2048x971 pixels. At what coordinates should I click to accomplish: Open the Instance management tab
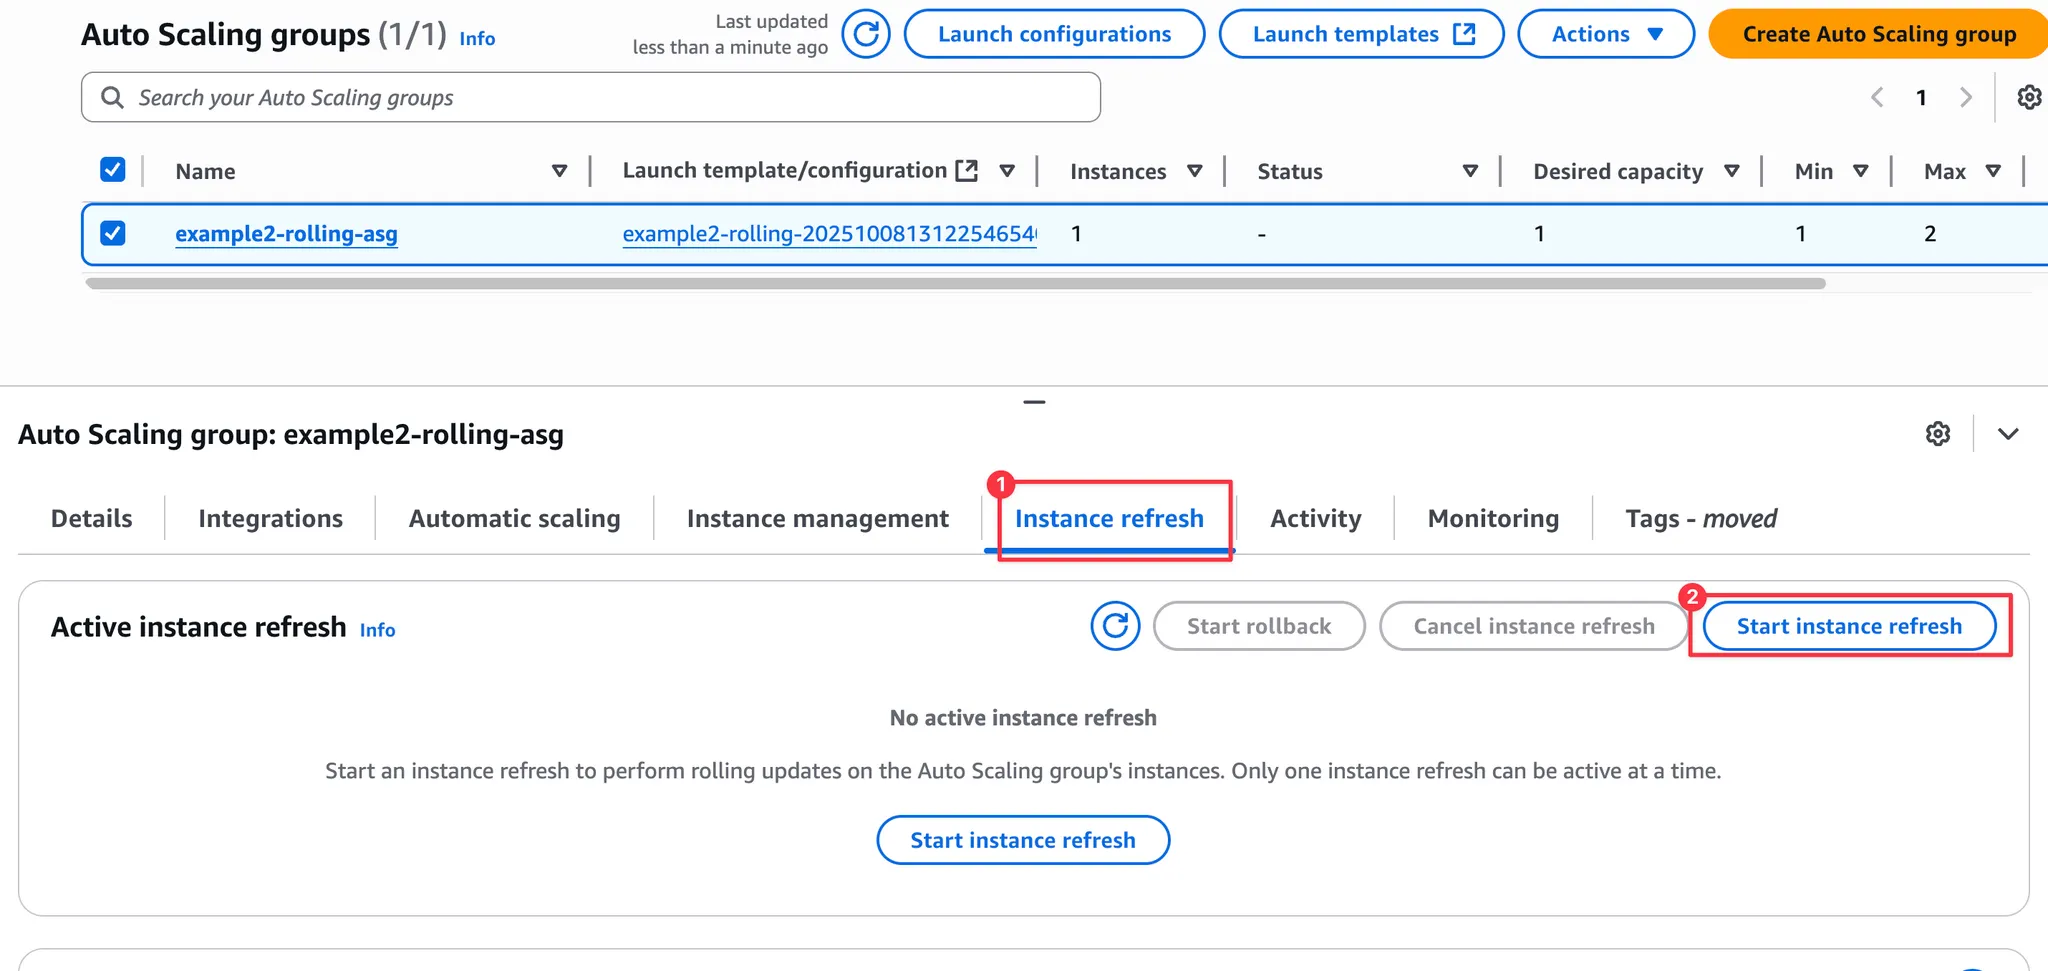817,518
